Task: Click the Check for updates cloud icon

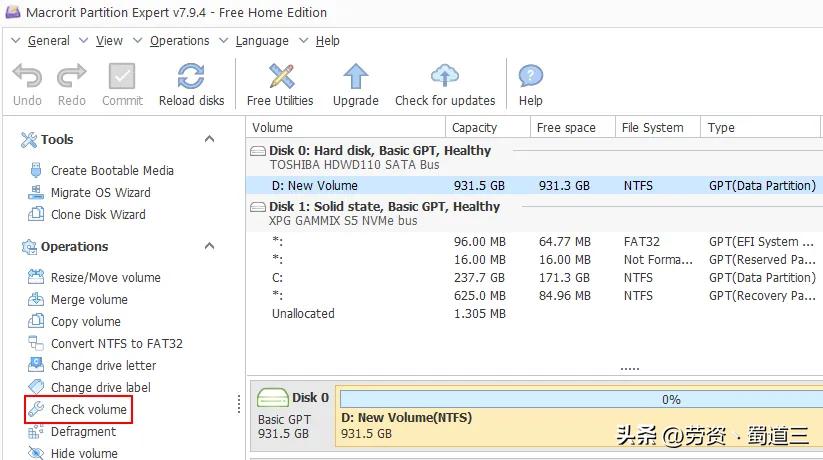Action: coord(445,76)
